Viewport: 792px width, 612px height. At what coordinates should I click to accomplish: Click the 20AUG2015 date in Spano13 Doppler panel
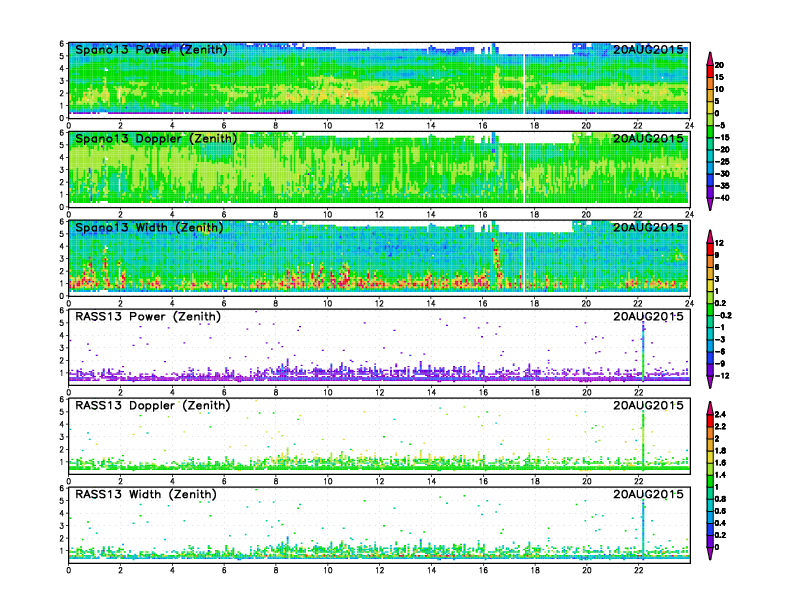648,138
